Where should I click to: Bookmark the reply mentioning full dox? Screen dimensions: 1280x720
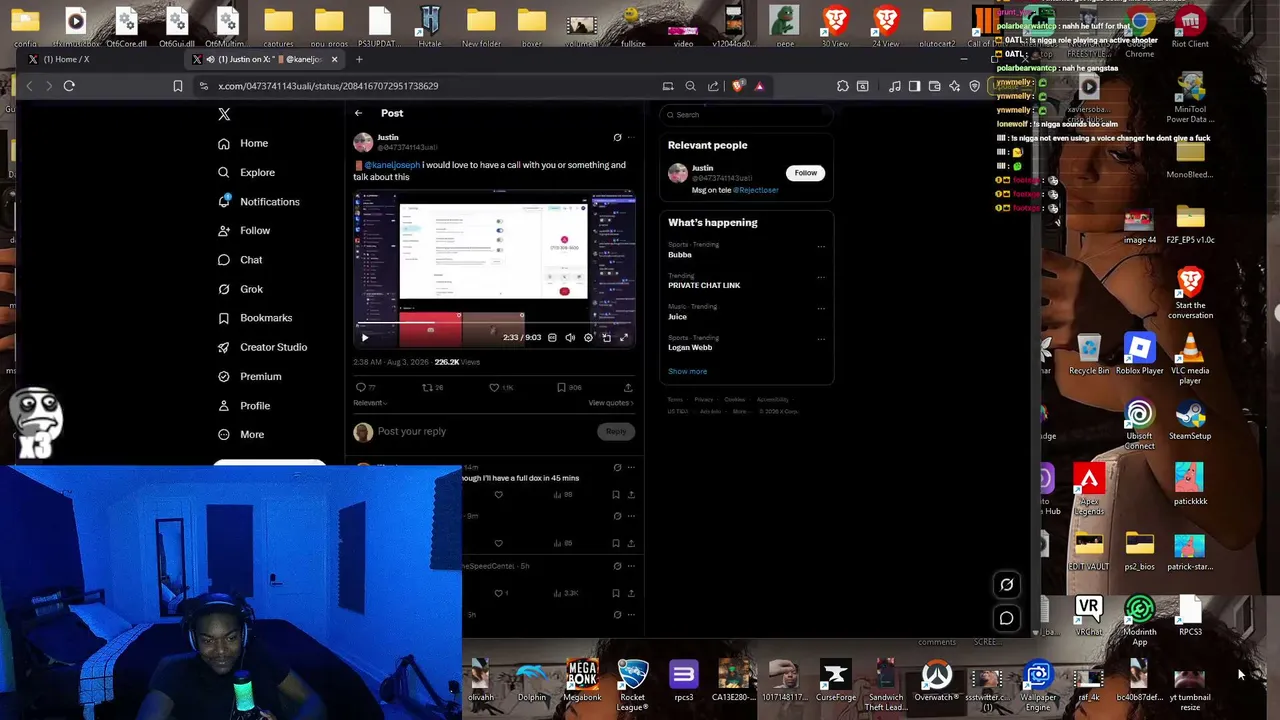pyautogui.click(x=615, y=495)
